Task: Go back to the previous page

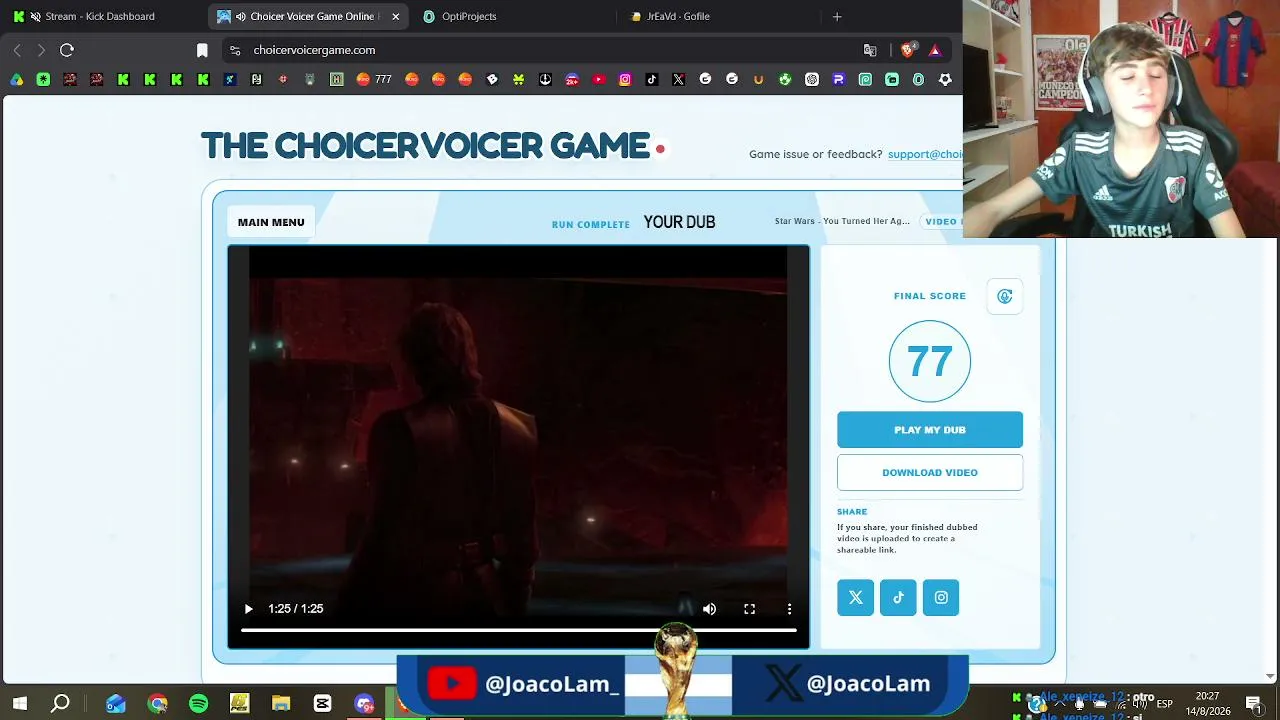Action: click(17, 50)
